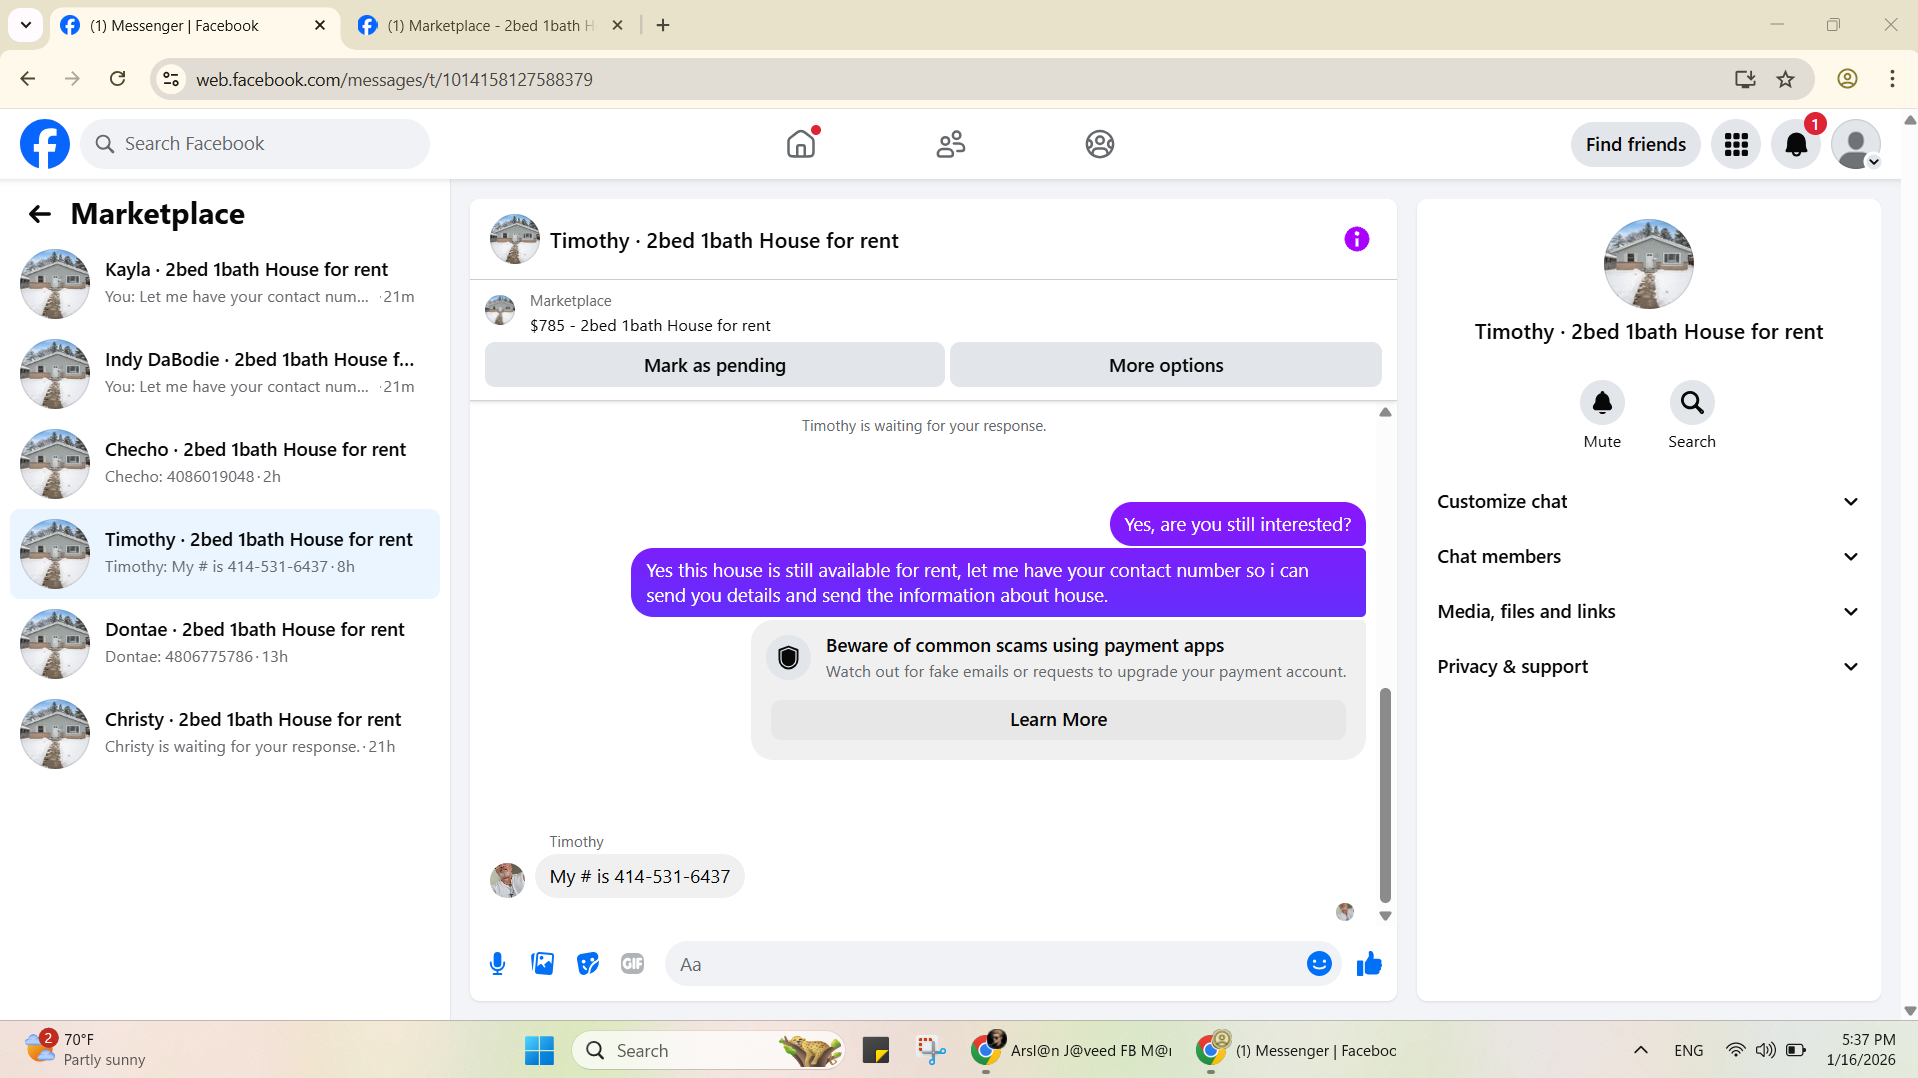This screenshot has height=1078, width=1918.
Task: Send a voice clip using the microphone icon
Action: (x=497, y=964)
